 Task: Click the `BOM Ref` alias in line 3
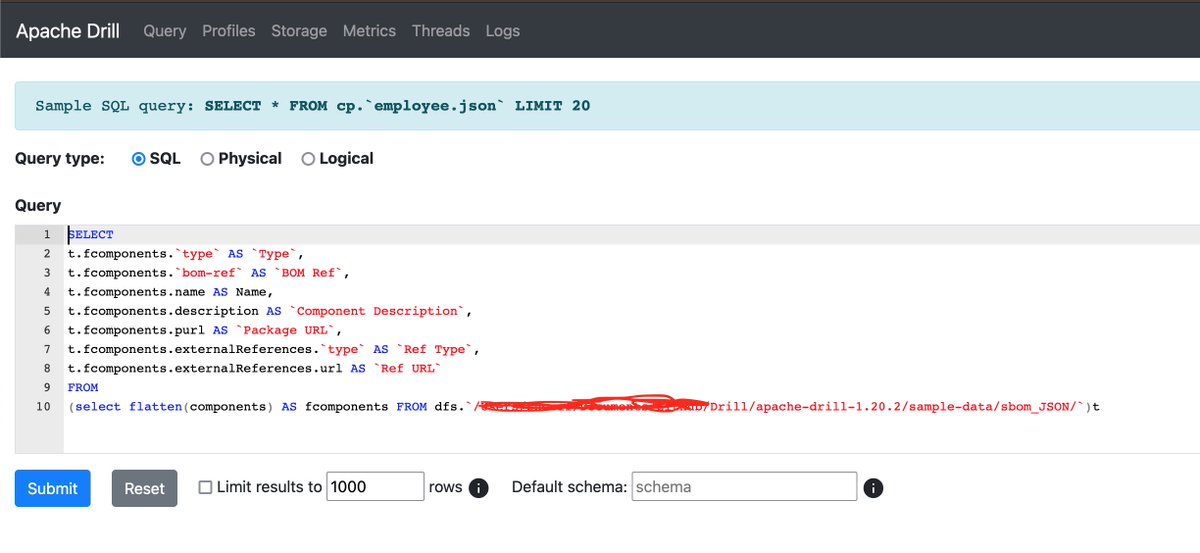click(x=311, y=273)
